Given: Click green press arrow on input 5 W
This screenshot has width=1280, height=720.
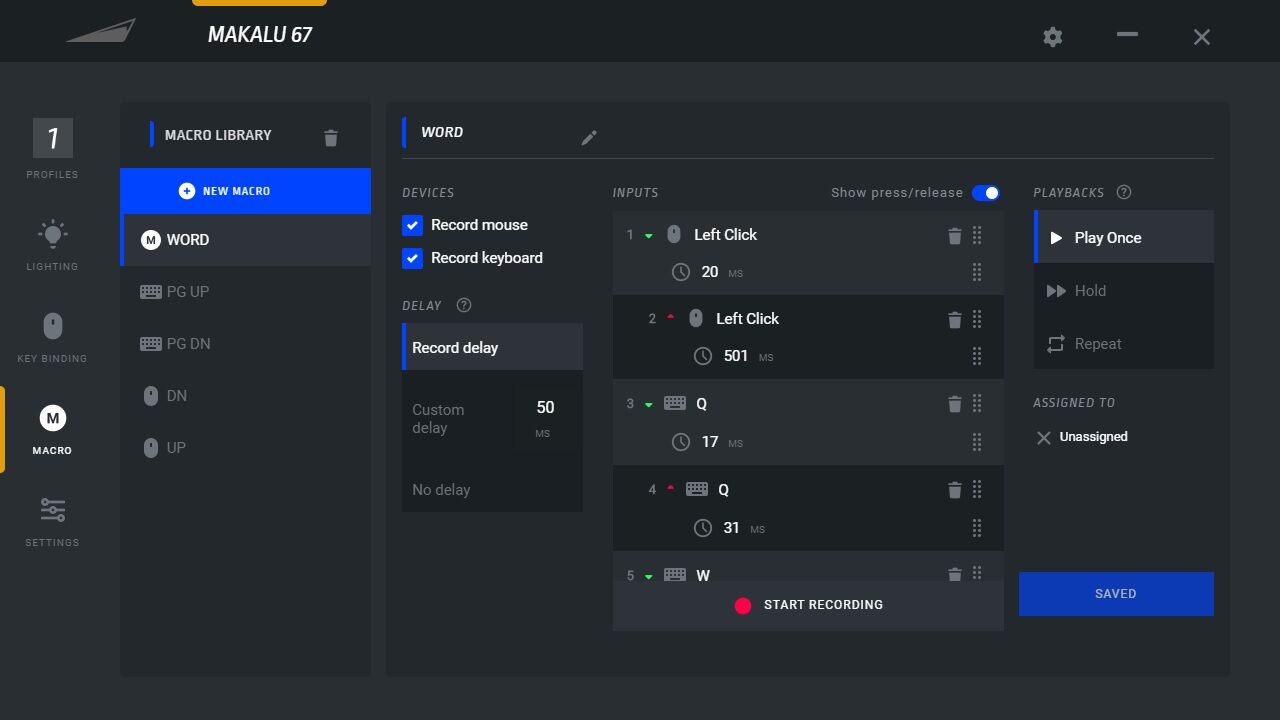Looking at the screenshot, I should [x=649, y=577].
